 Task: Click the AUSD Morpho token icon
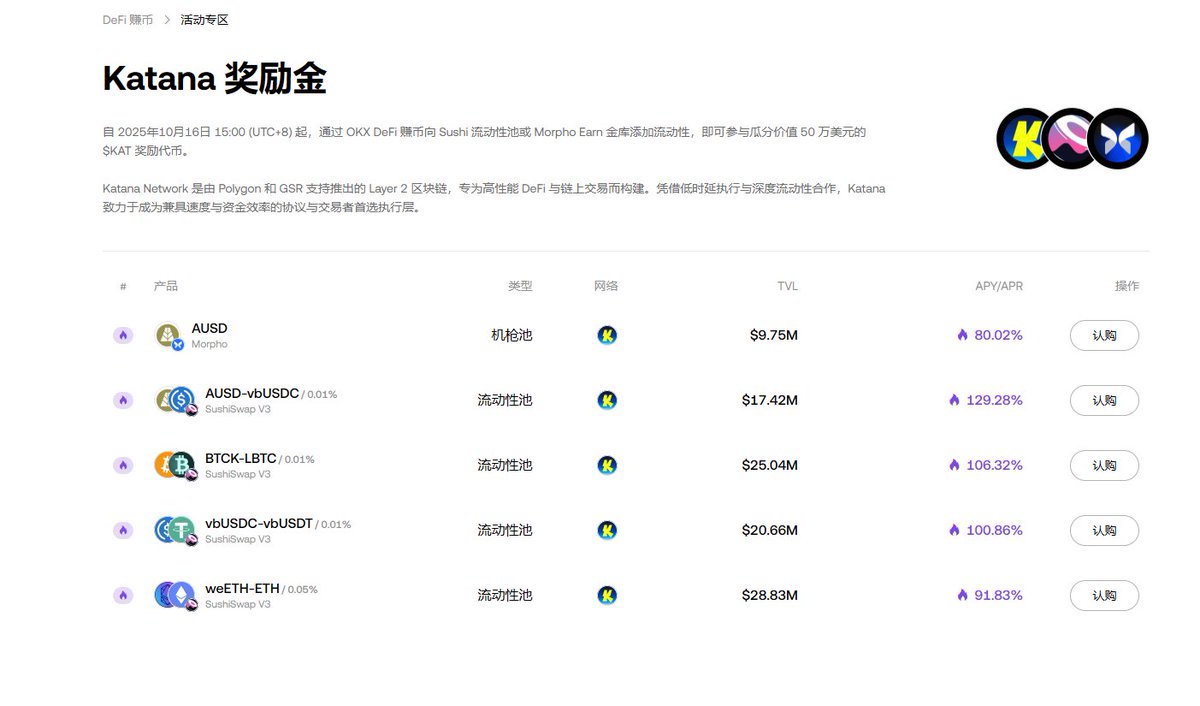[170, 336]
